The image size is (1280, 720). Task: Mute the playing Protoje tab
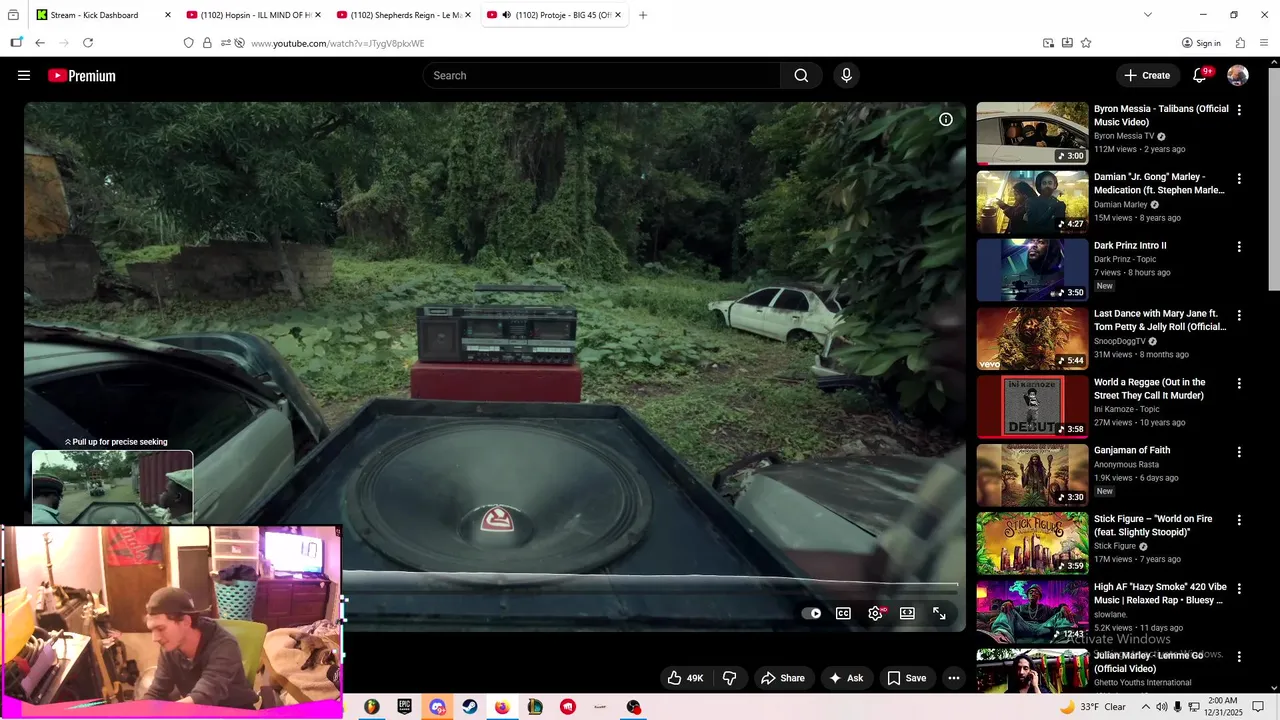(506, 15)
